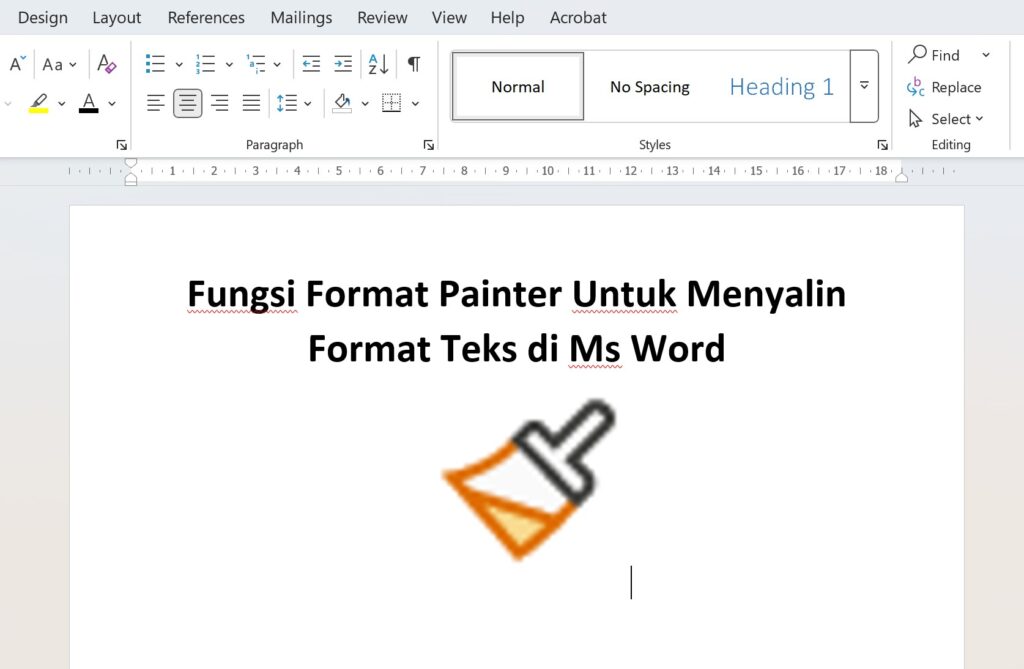Select the format painter brush image

530,479
